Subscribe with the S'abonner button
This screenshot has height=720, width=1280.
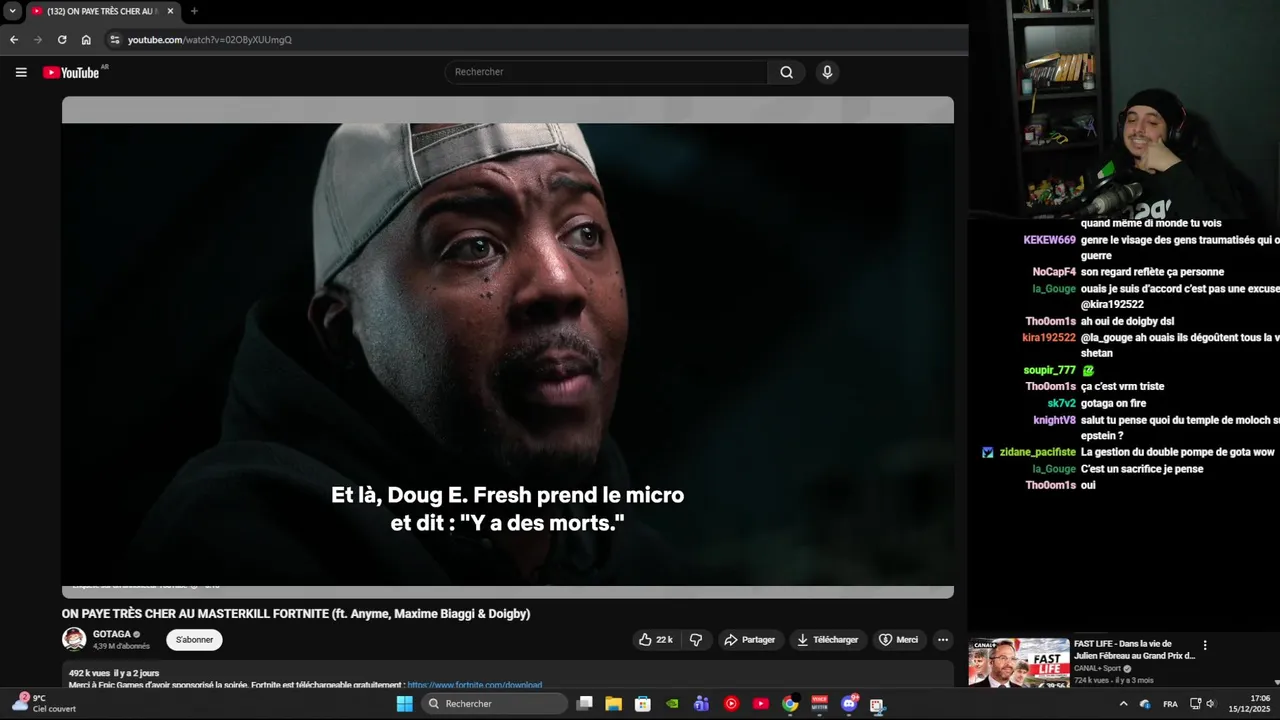click(x=194, y=640)
